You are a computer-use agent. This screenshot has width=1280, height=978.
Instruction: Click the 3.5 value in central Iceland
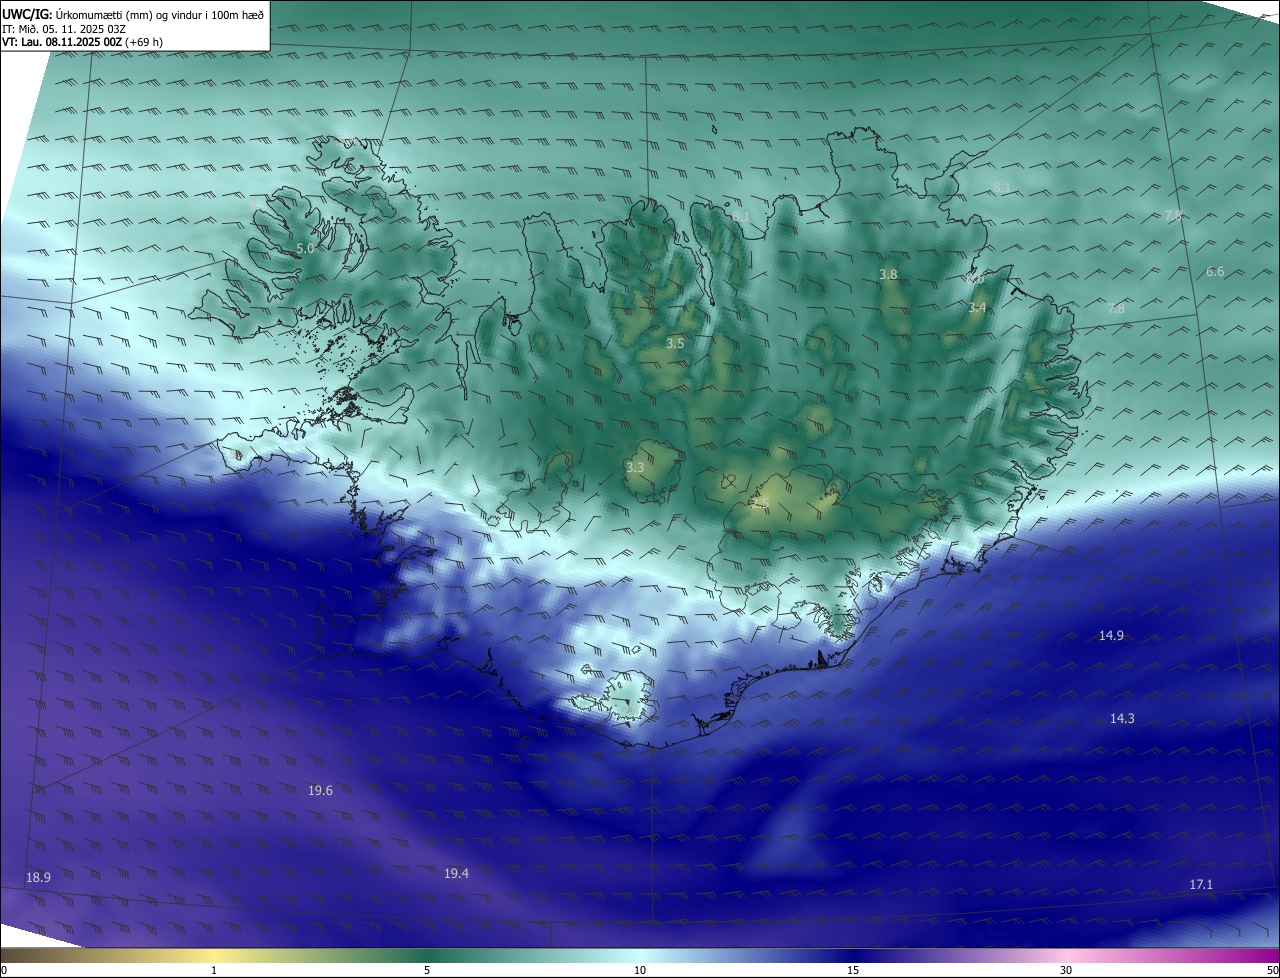coord(675,344)
